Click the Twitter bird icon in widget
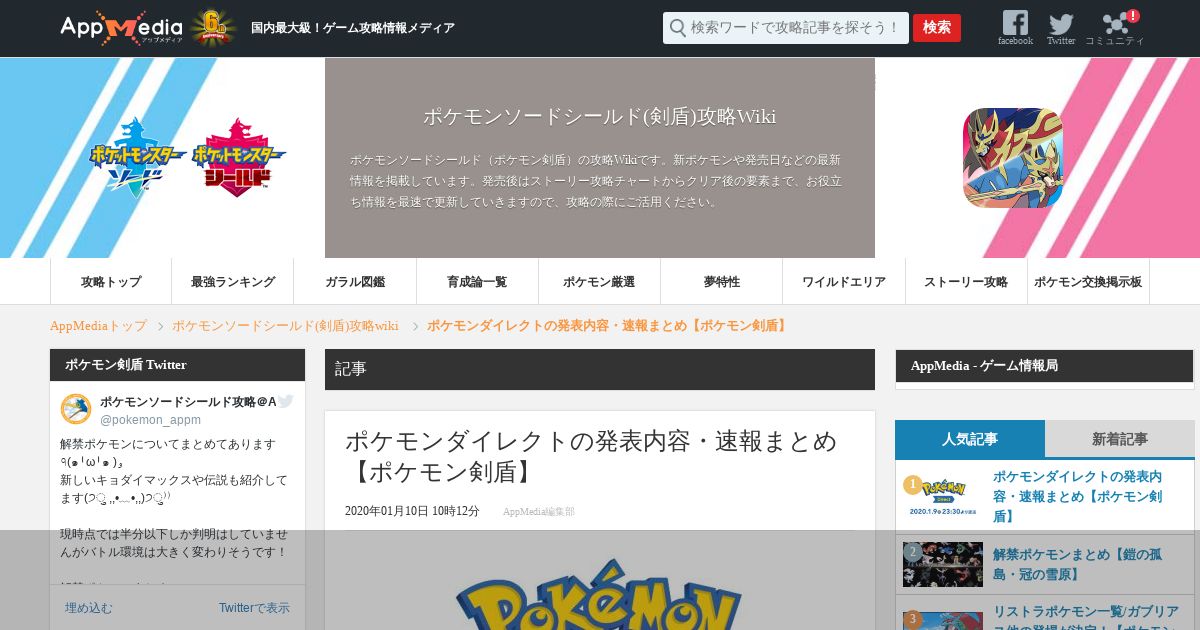Viewport: 1200px width, 630px height. (x=285, y=401)
